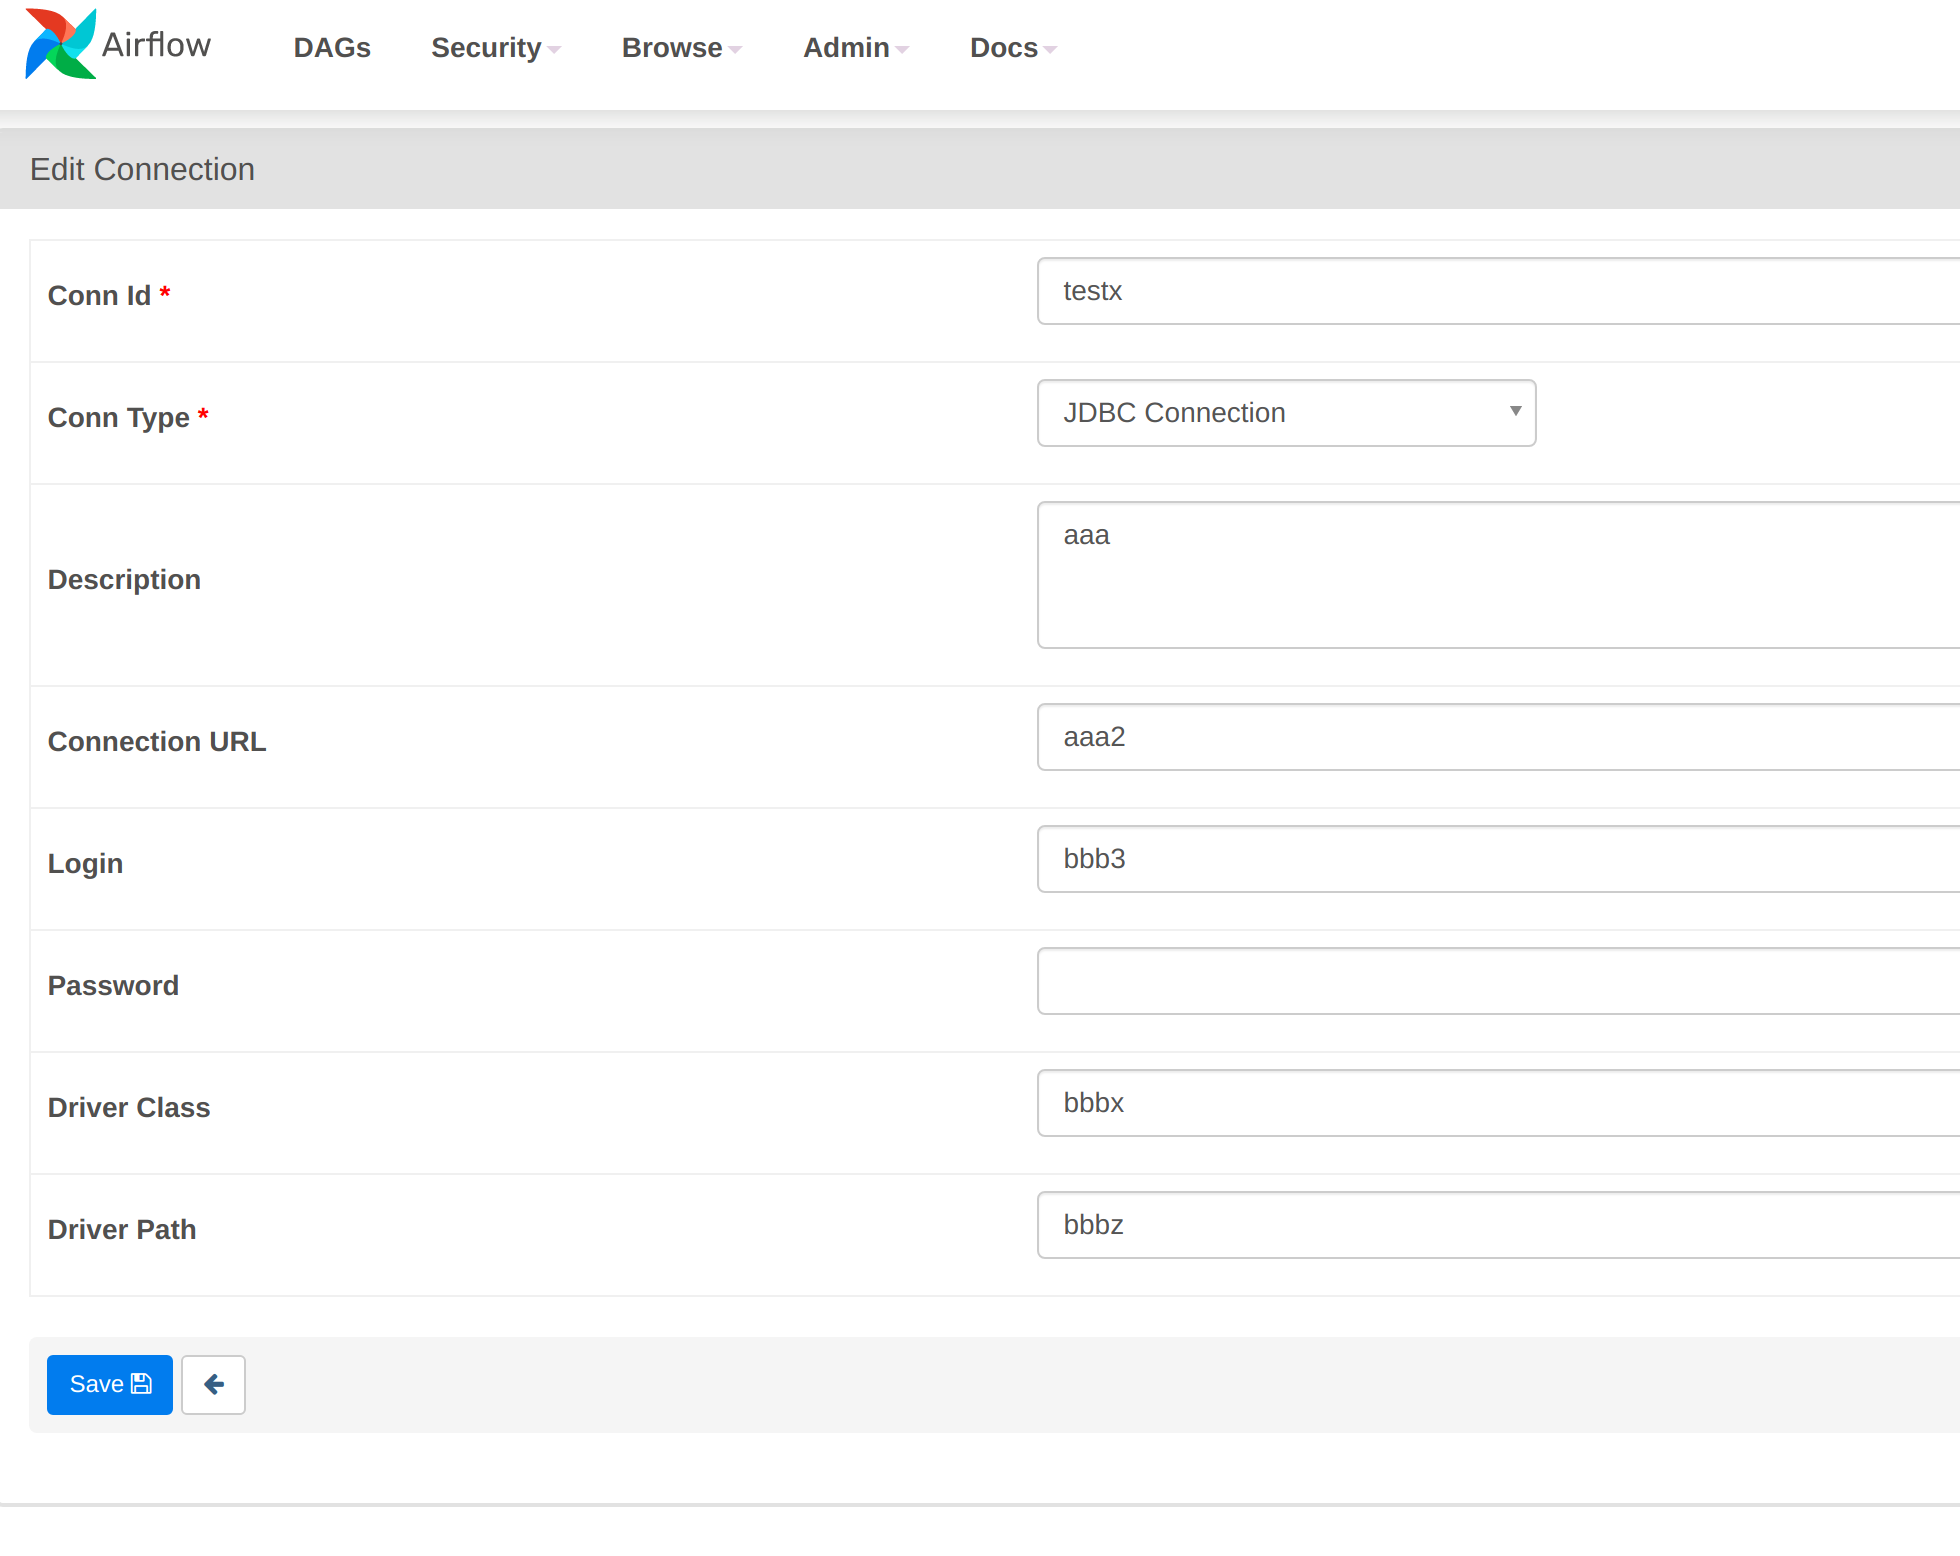Screen dimensions: 1960x1556
Task: Select the Connection URL field
Action: point(1400,737)
